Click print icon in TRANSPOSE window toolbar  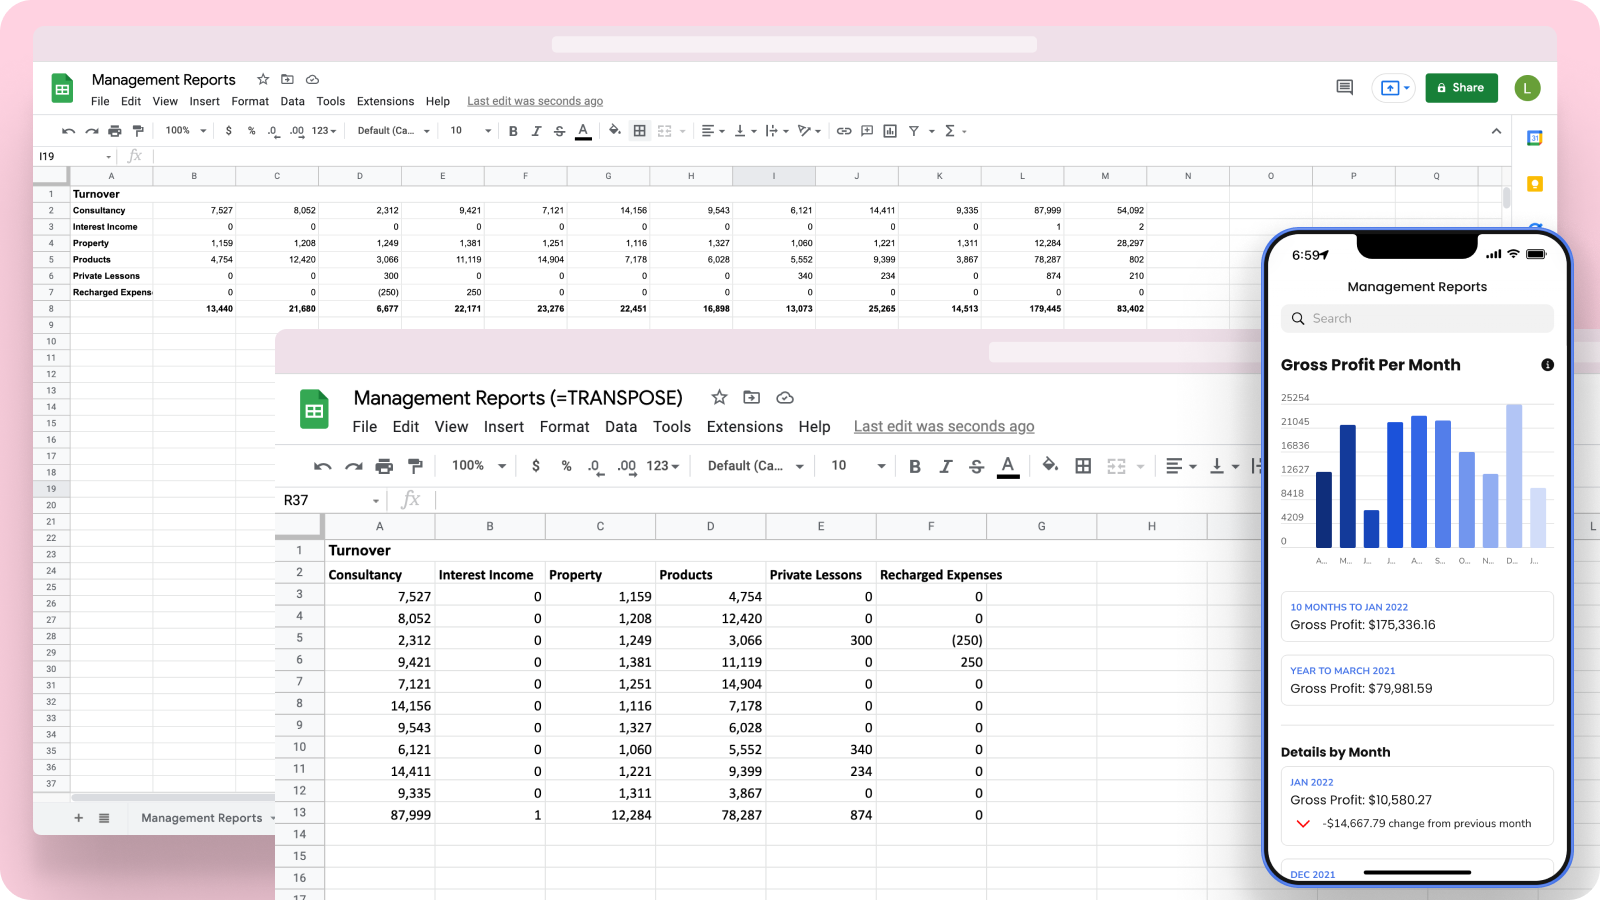384,466
